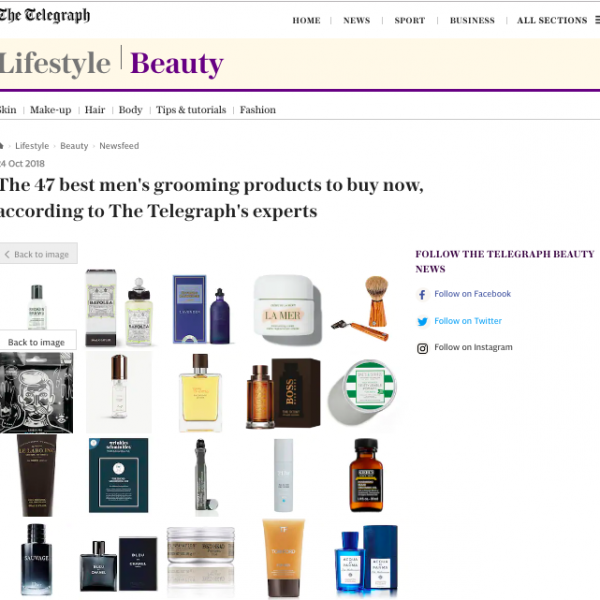
Task: Open Tips & tutorials category
Action: tap(191, 110)
